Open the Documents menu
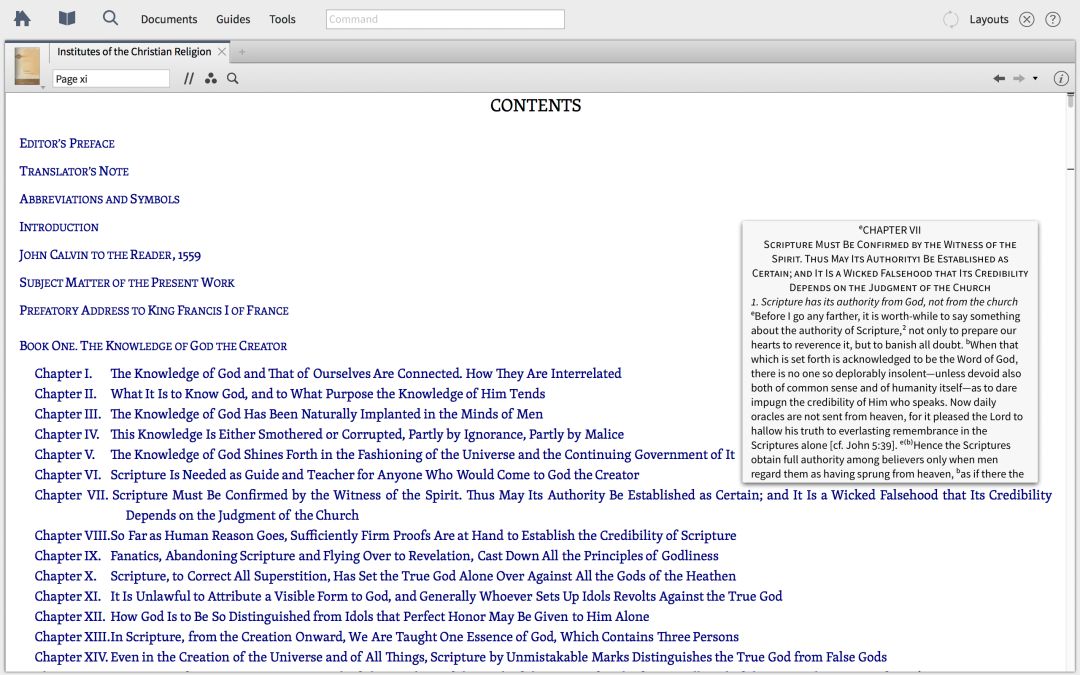Image resolution: width=1080 pixels, height=675 pixels. tap(169, 19)
